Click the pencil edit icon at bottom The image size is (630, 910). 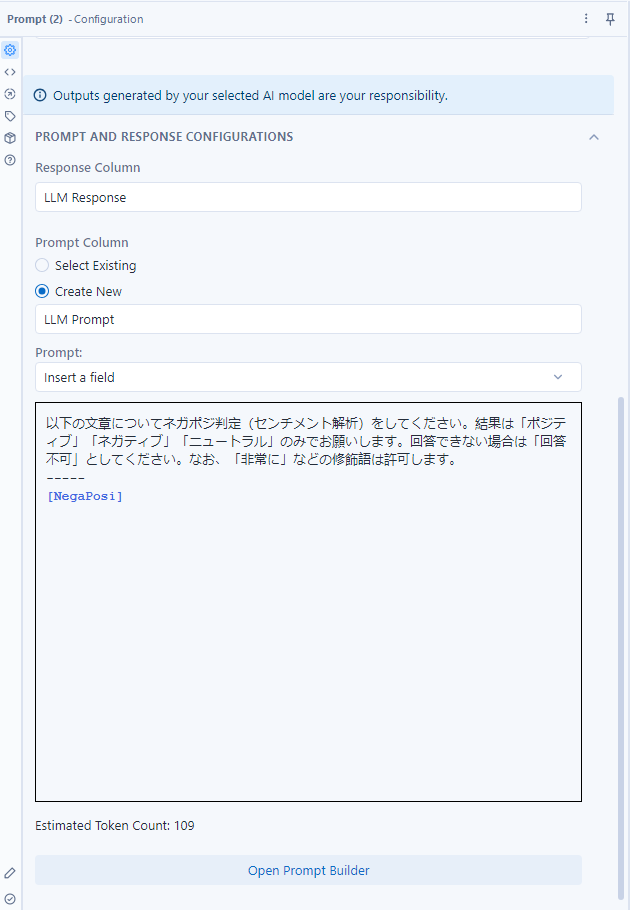pos(10,873)
